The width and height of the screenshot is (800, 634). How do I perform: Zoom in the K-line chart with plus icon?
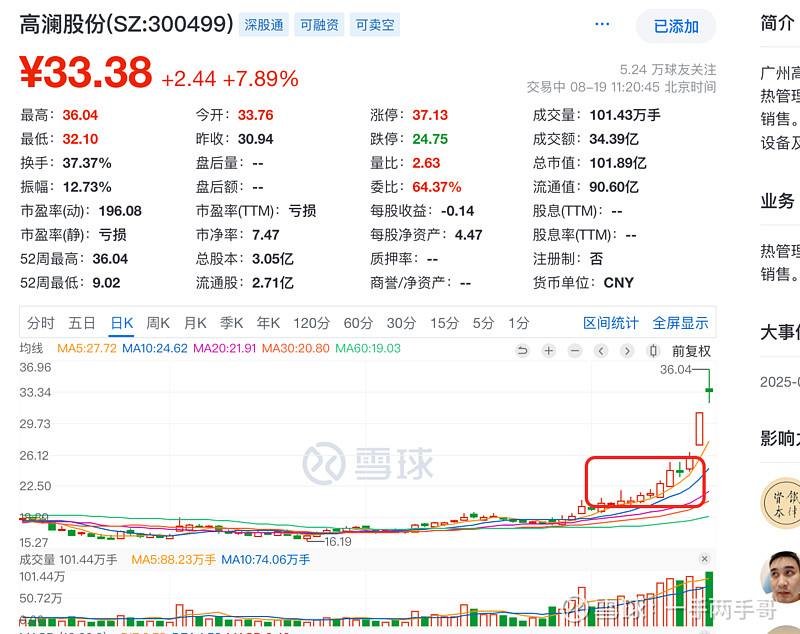click(548, 351)
